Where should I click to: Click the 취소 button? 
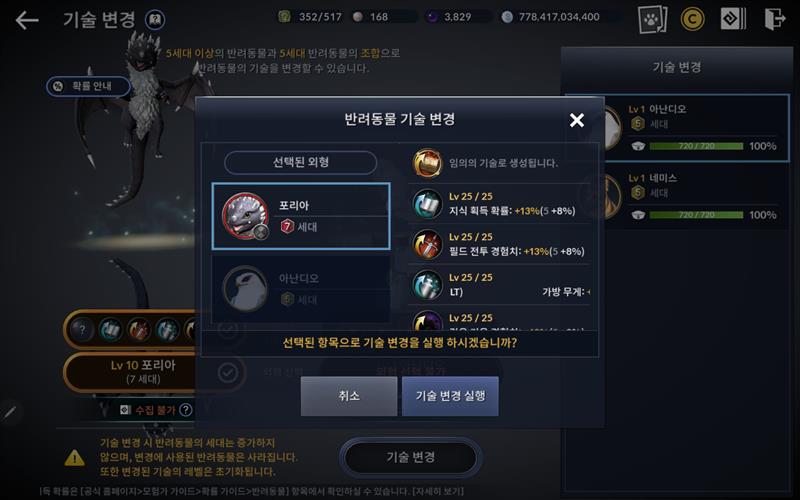point(349,396)
